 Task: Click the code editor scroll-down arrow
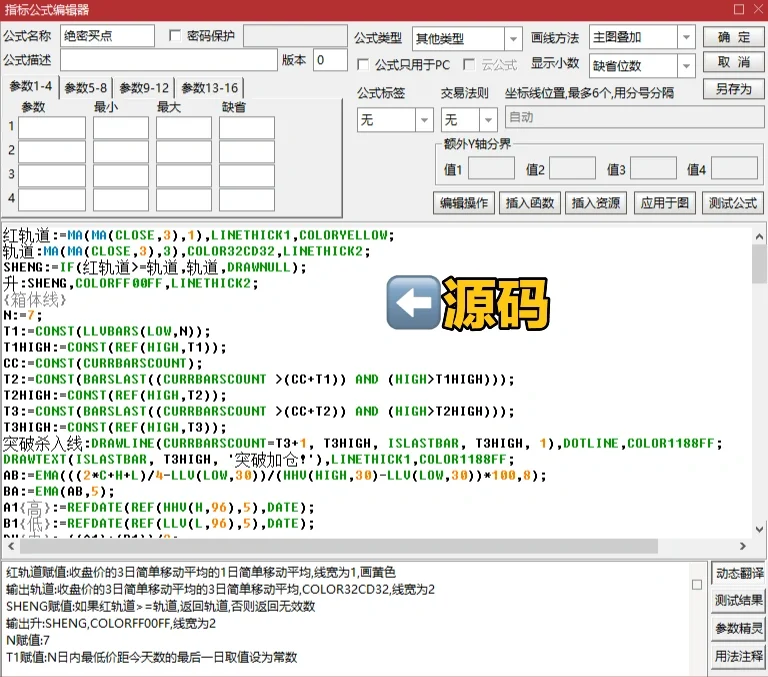[759, 530]
